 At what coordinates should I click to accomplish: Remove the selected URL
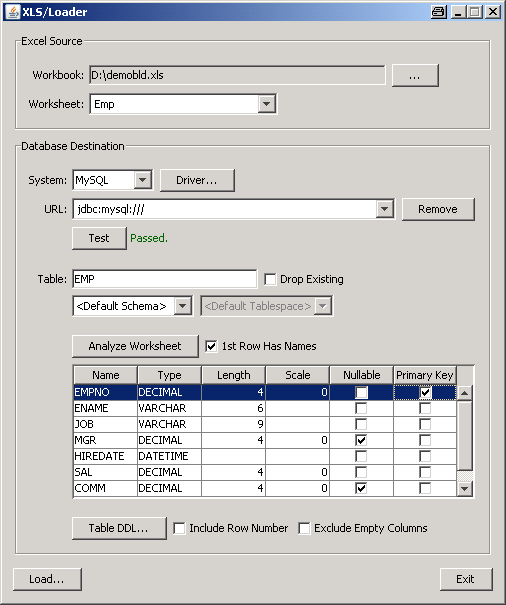(x=438, y=210)
